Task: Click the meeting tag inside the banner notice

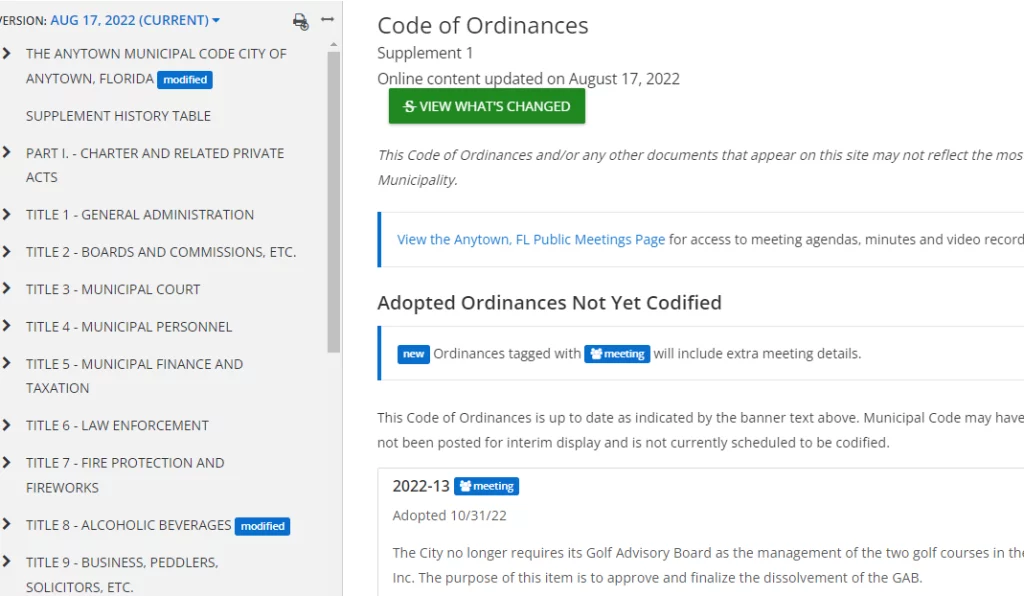Action: (x=617, y=353)
